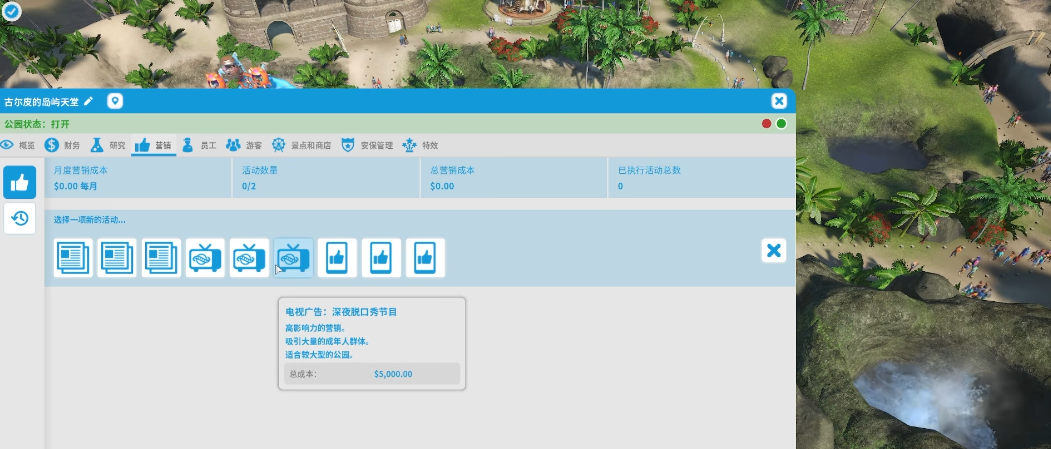Pick the rightmost mobile thumbs-up campaign icon
The height and width of the screenshot is (449, 1051).
425,258
